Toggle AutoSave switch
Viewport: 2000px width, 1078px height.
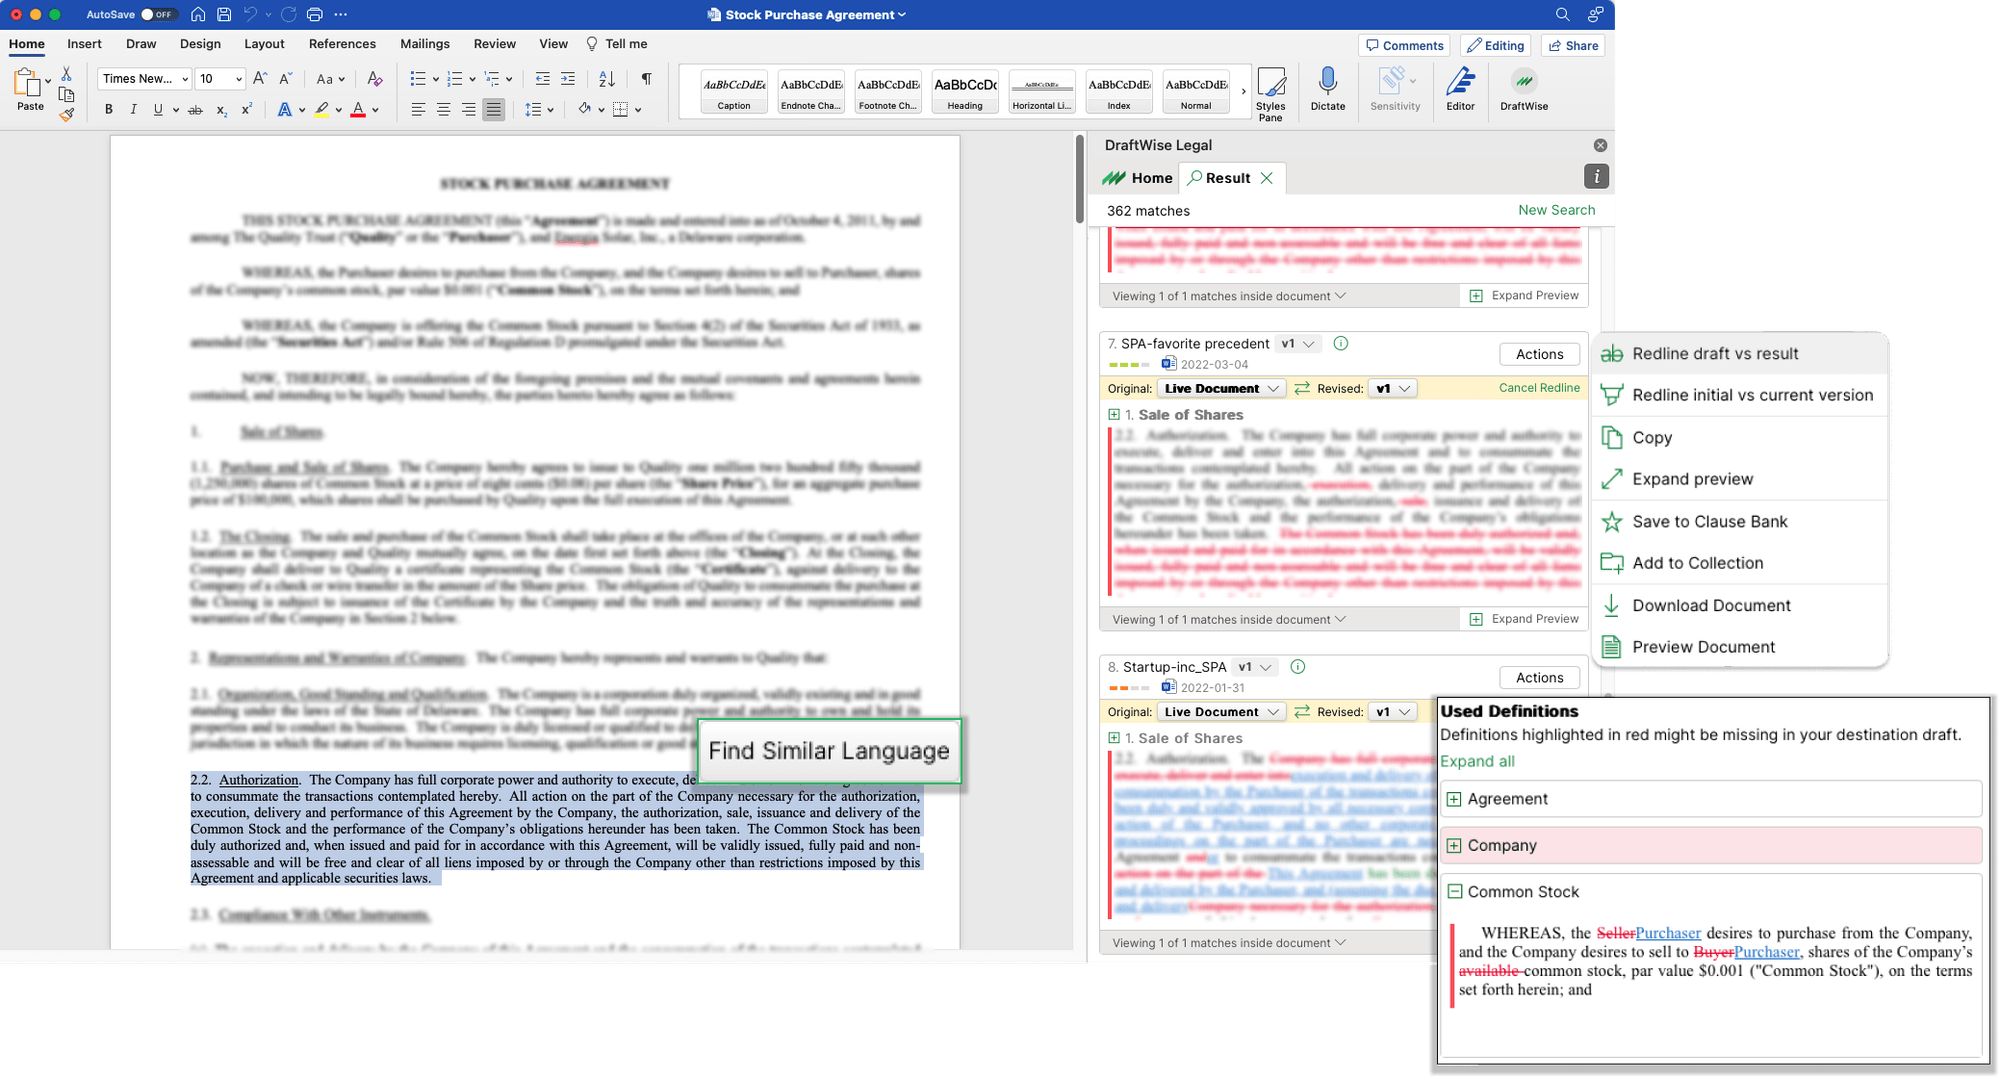pyautogui.click(x=158, y=15)
